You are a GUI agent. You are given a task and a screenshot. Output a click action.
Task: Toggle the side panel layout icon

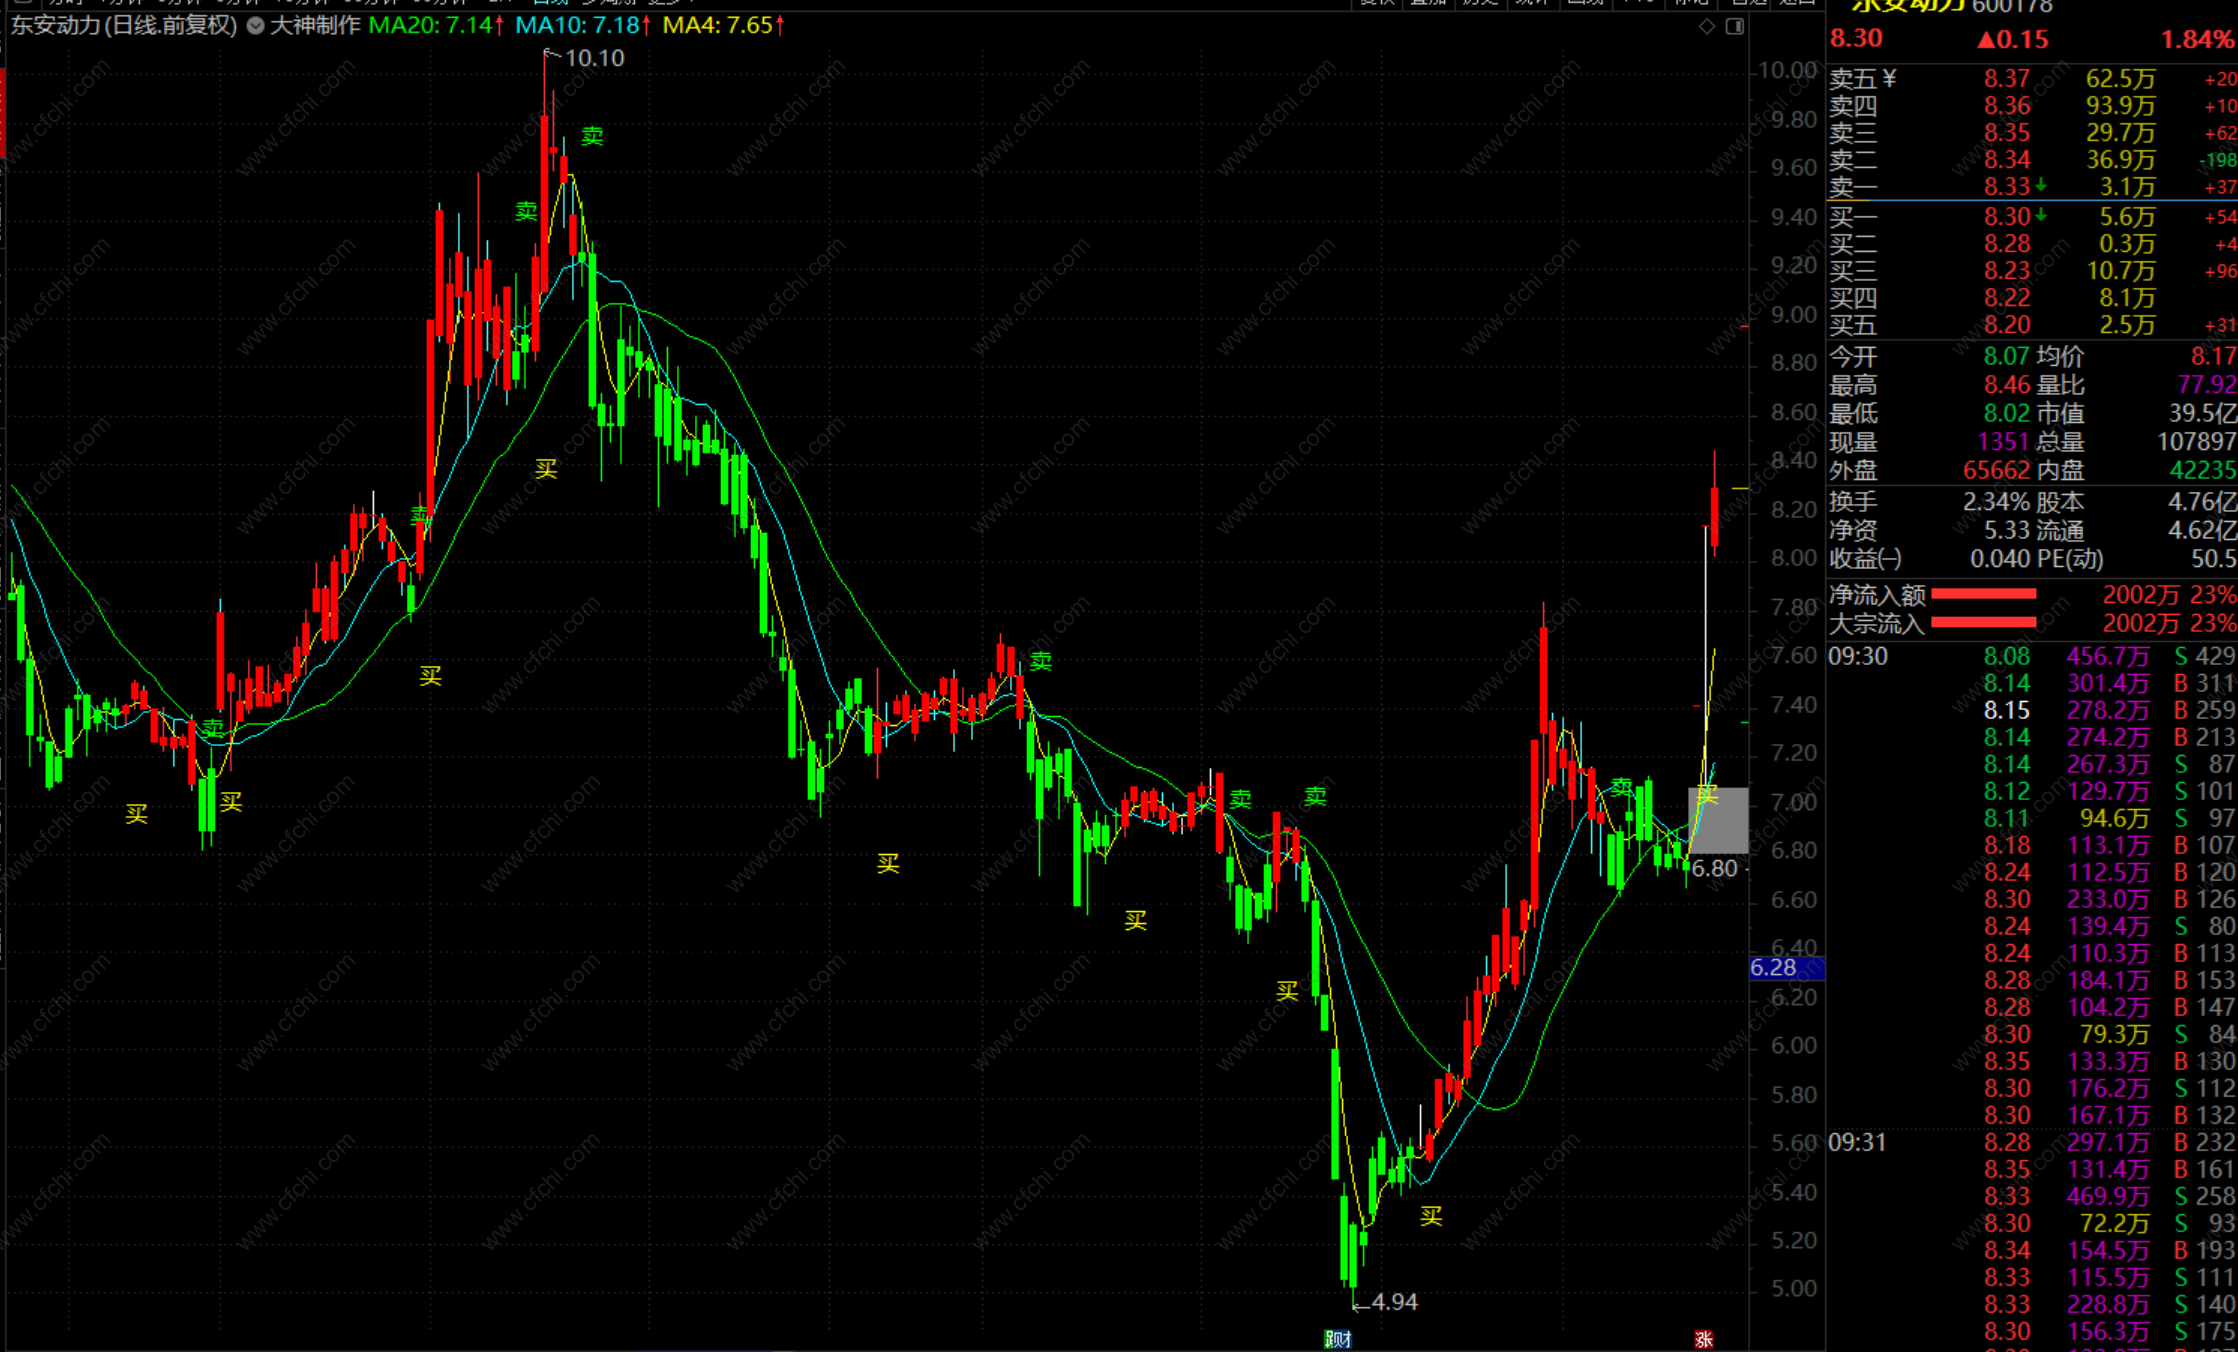click(x=1735, y=27)
